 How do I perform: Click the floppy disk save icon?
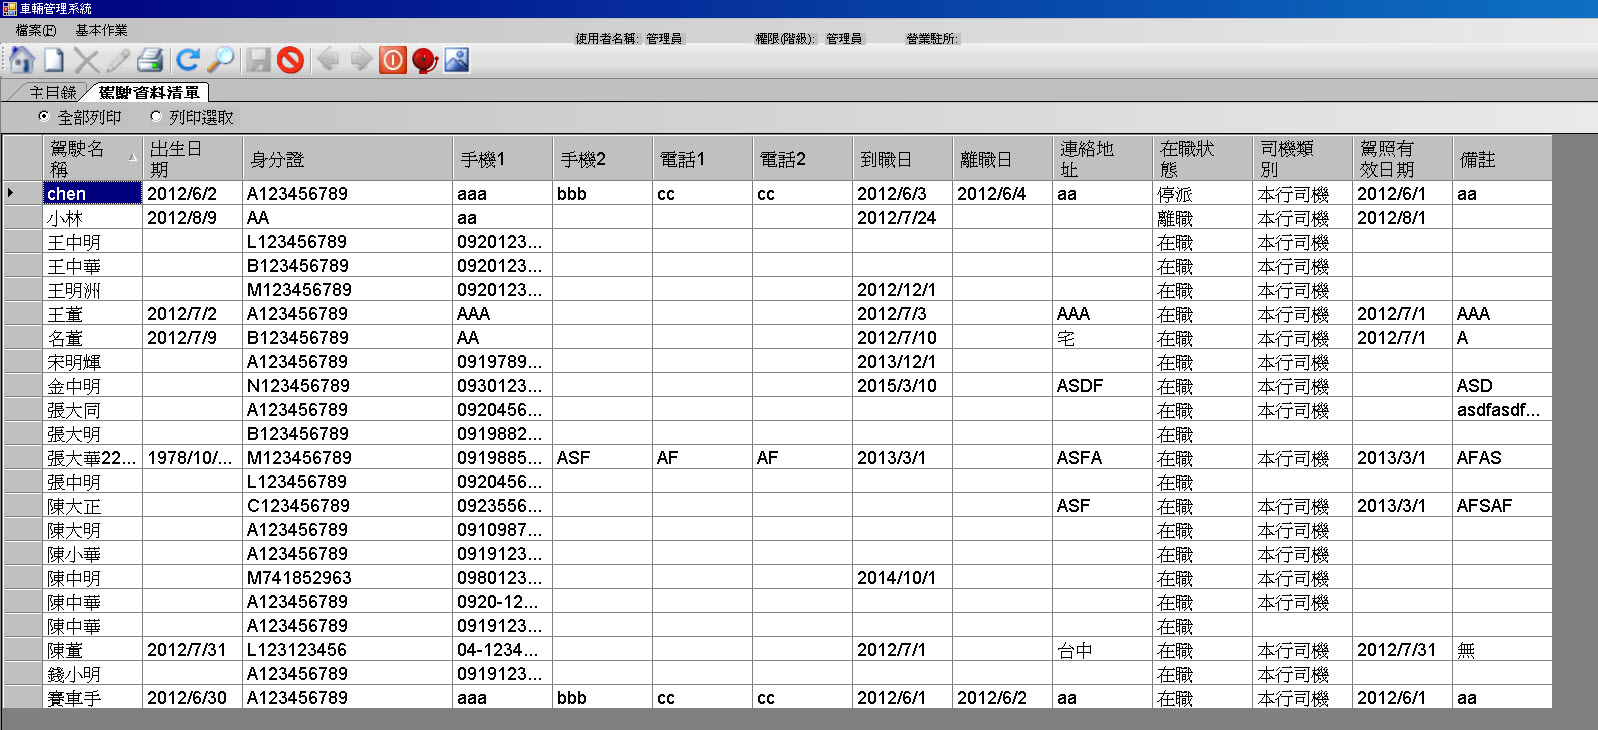pyautogui.click(x=258, y=60)
